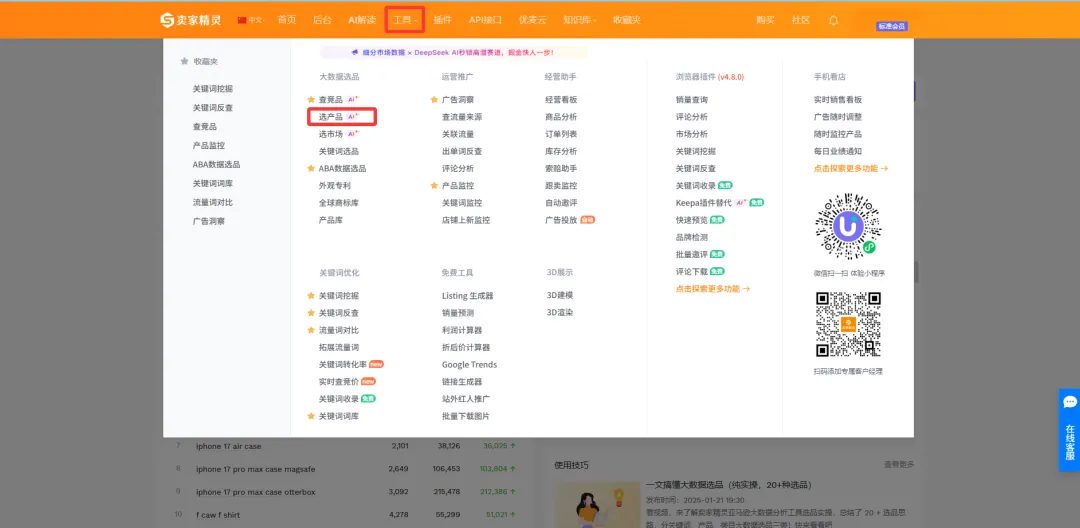Image resolution: width=1080 pixels, height=528 pixels.
Task: Click the China flag language icon
Action: (242, 20)
